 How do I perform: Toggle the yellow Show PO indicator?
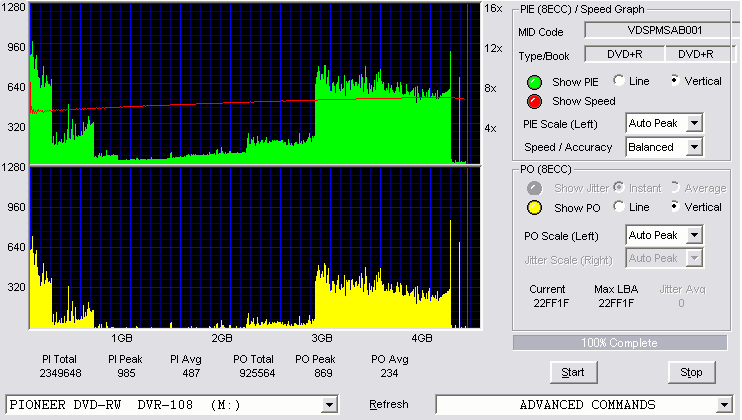coord(534,208)
